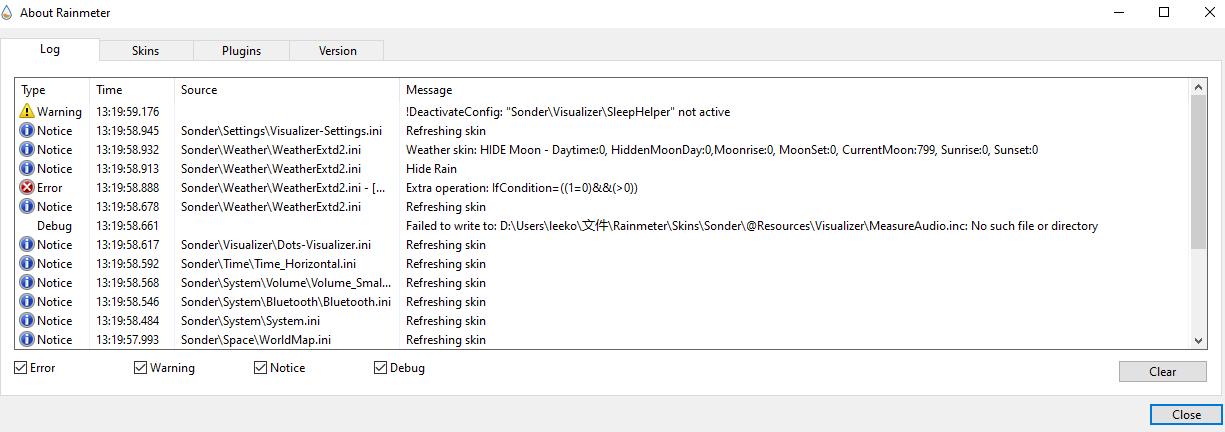Screen dimensions: 1225x432
Task: Disable the Notice filter checkbox
Action: tap(261, 368)
